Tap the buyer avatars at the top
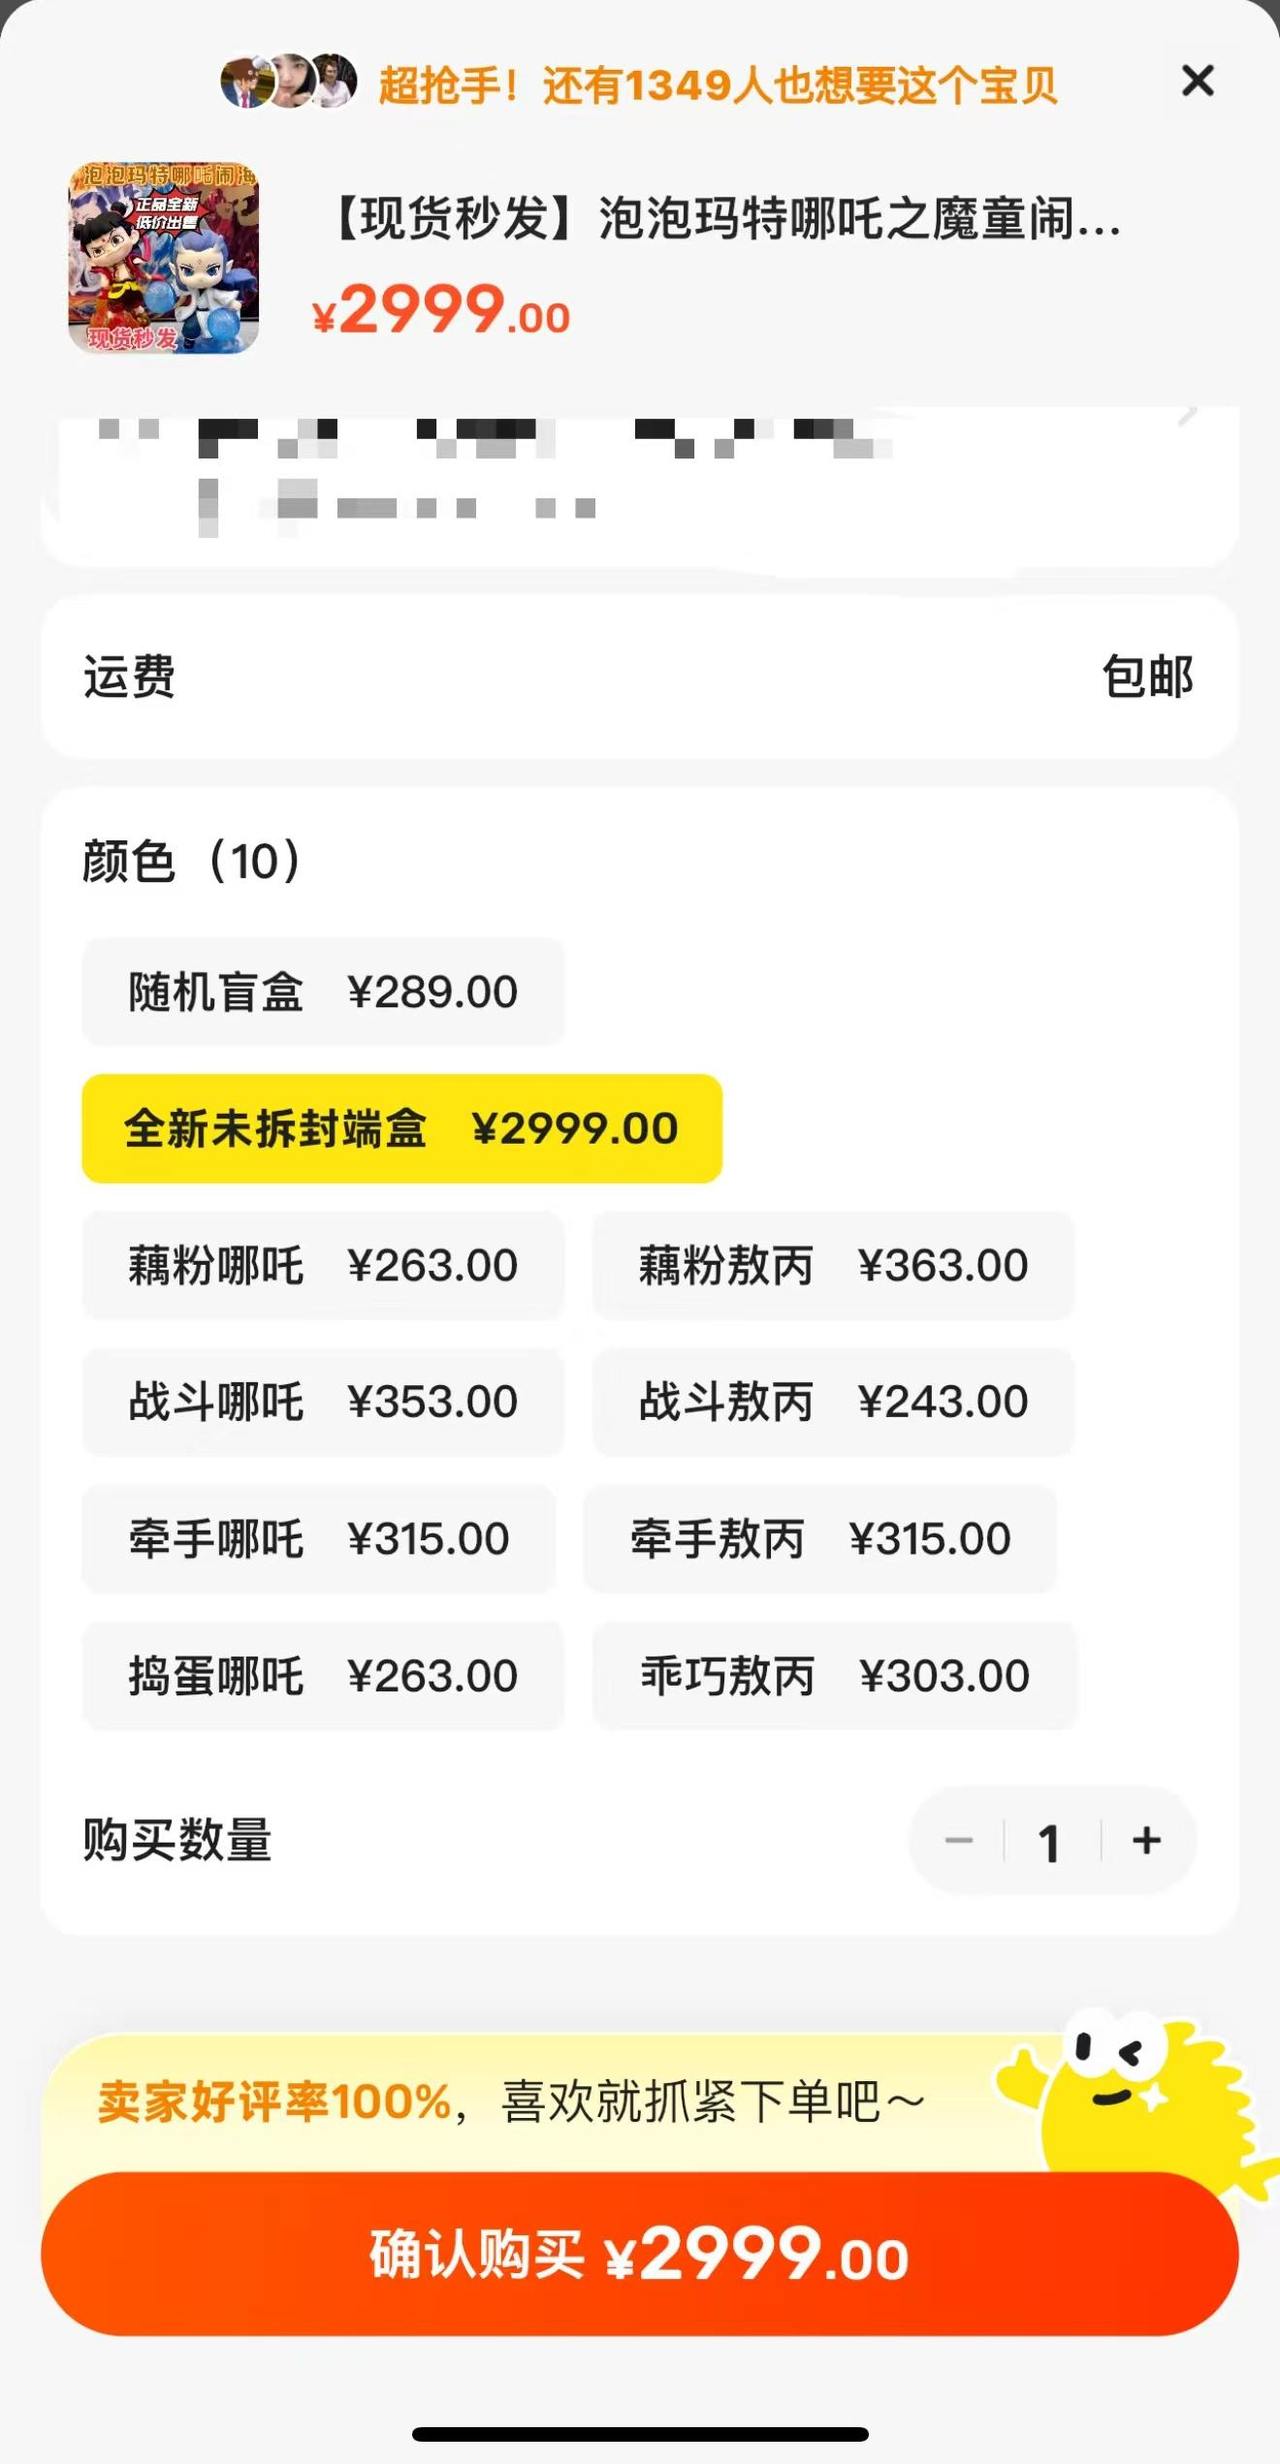1280x2464 pixels. [288, 82]
